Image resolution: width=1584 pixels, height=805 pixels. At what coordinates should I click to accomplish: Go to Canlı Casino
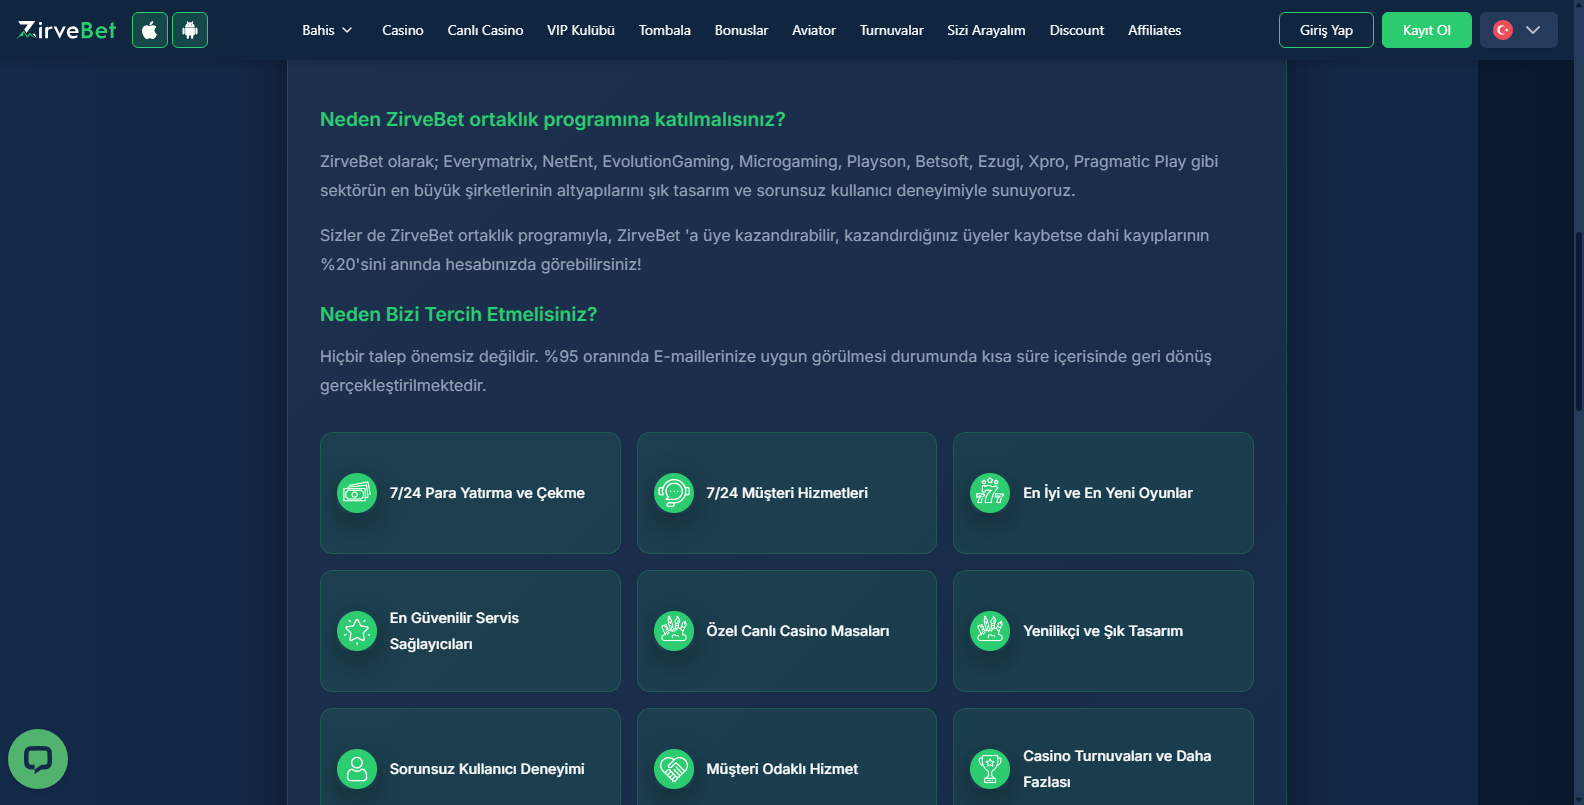(485, 30)
